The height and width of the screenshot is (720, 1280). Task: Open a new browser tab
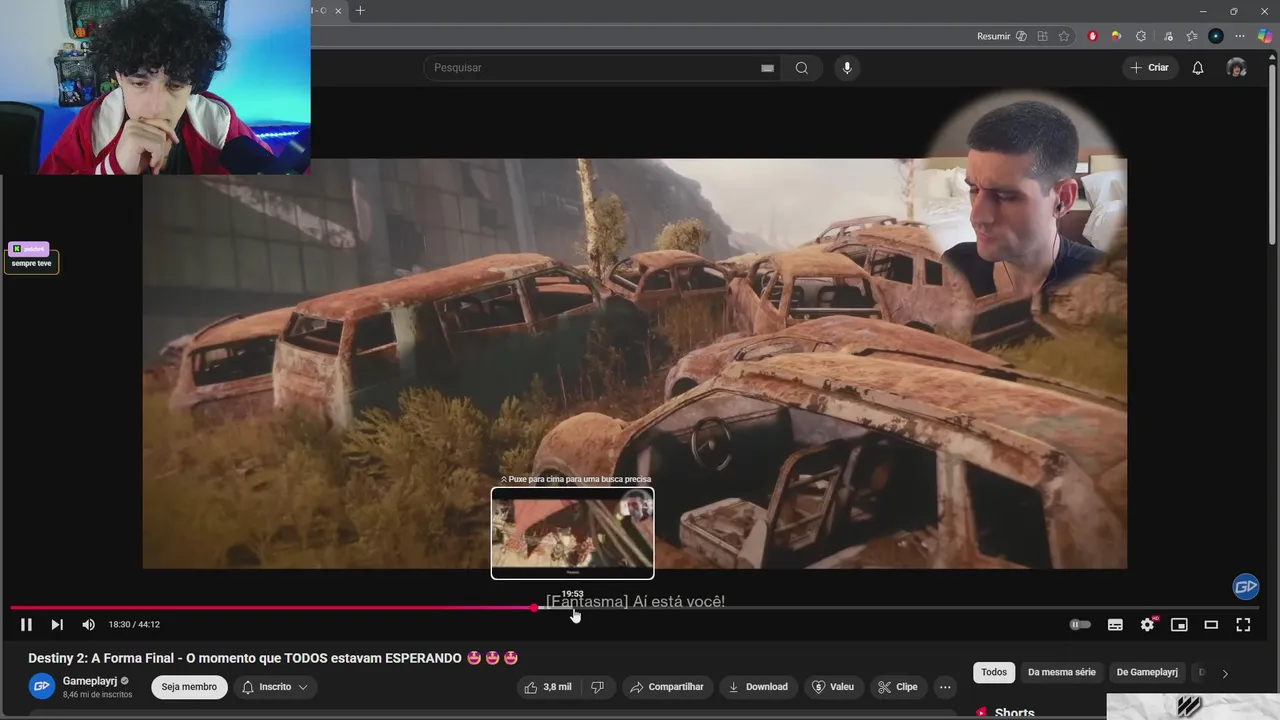[x=360, y=11]
